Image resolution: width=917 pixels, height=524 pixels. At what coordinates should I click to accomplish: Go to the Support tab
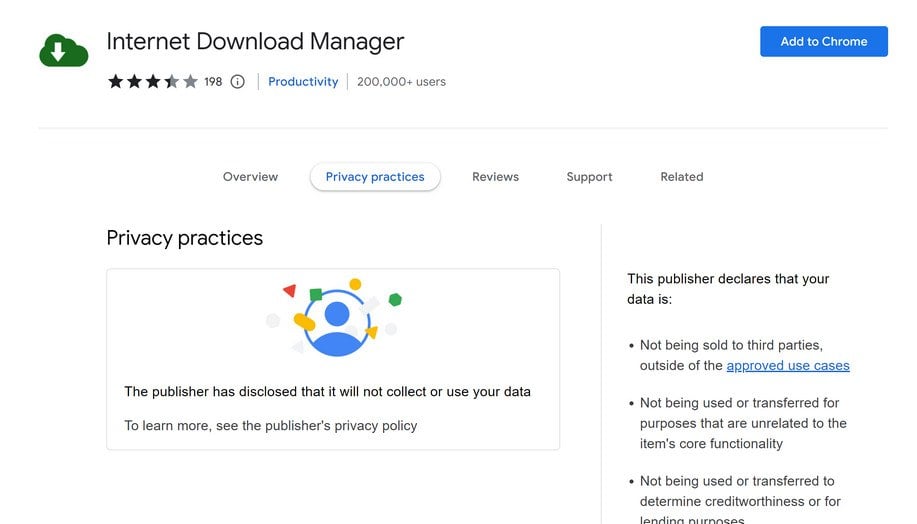click(x=589, y=177)
